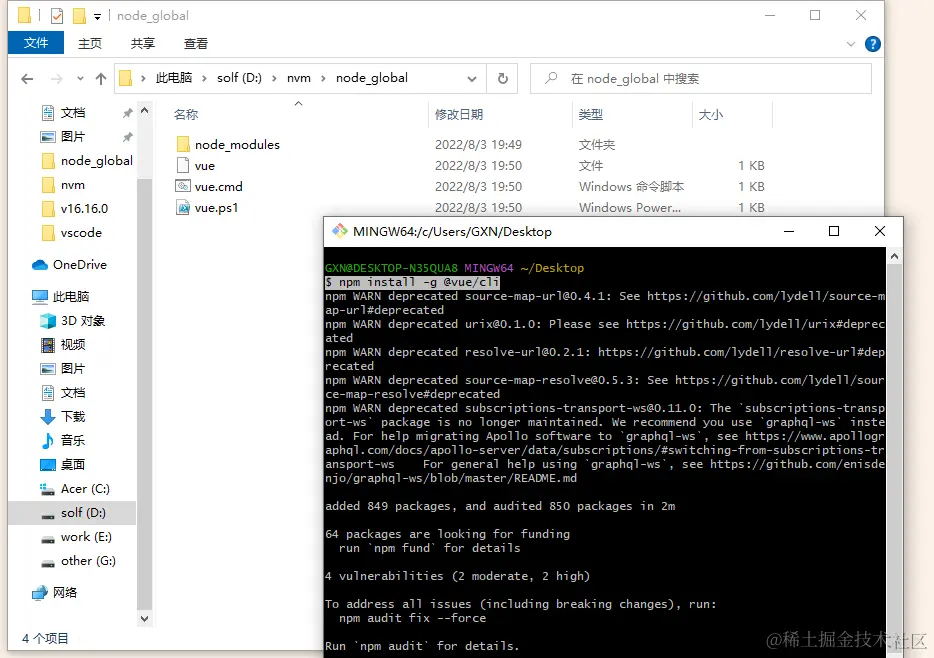Click new folder quick access icon
The image size is (934, 658).
[x=79, y=15]
